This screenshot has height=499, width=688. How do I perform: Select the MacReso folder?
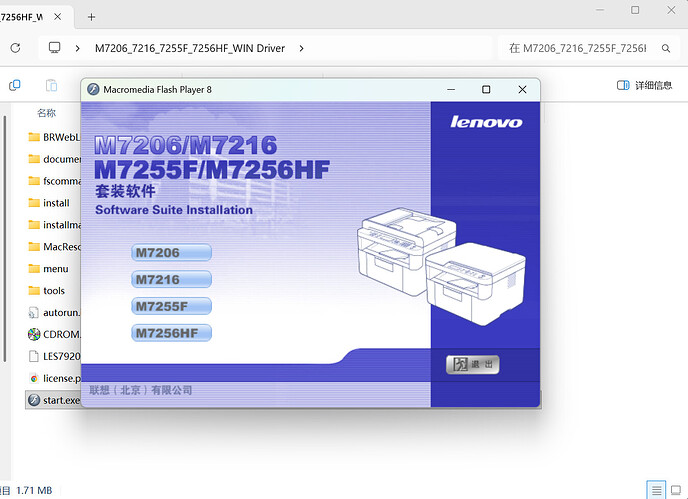click(x=54, y=247)
